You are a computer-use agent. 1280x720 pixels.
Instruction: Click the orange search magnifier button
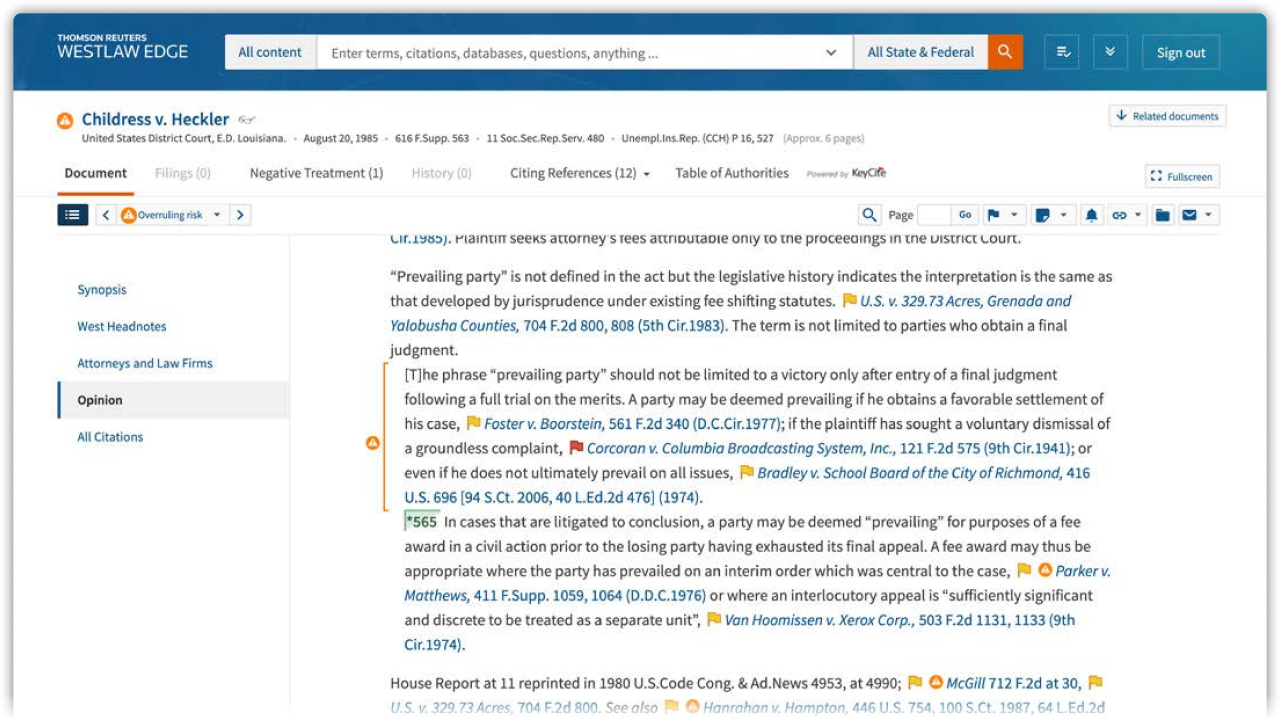click(1005, 51)
